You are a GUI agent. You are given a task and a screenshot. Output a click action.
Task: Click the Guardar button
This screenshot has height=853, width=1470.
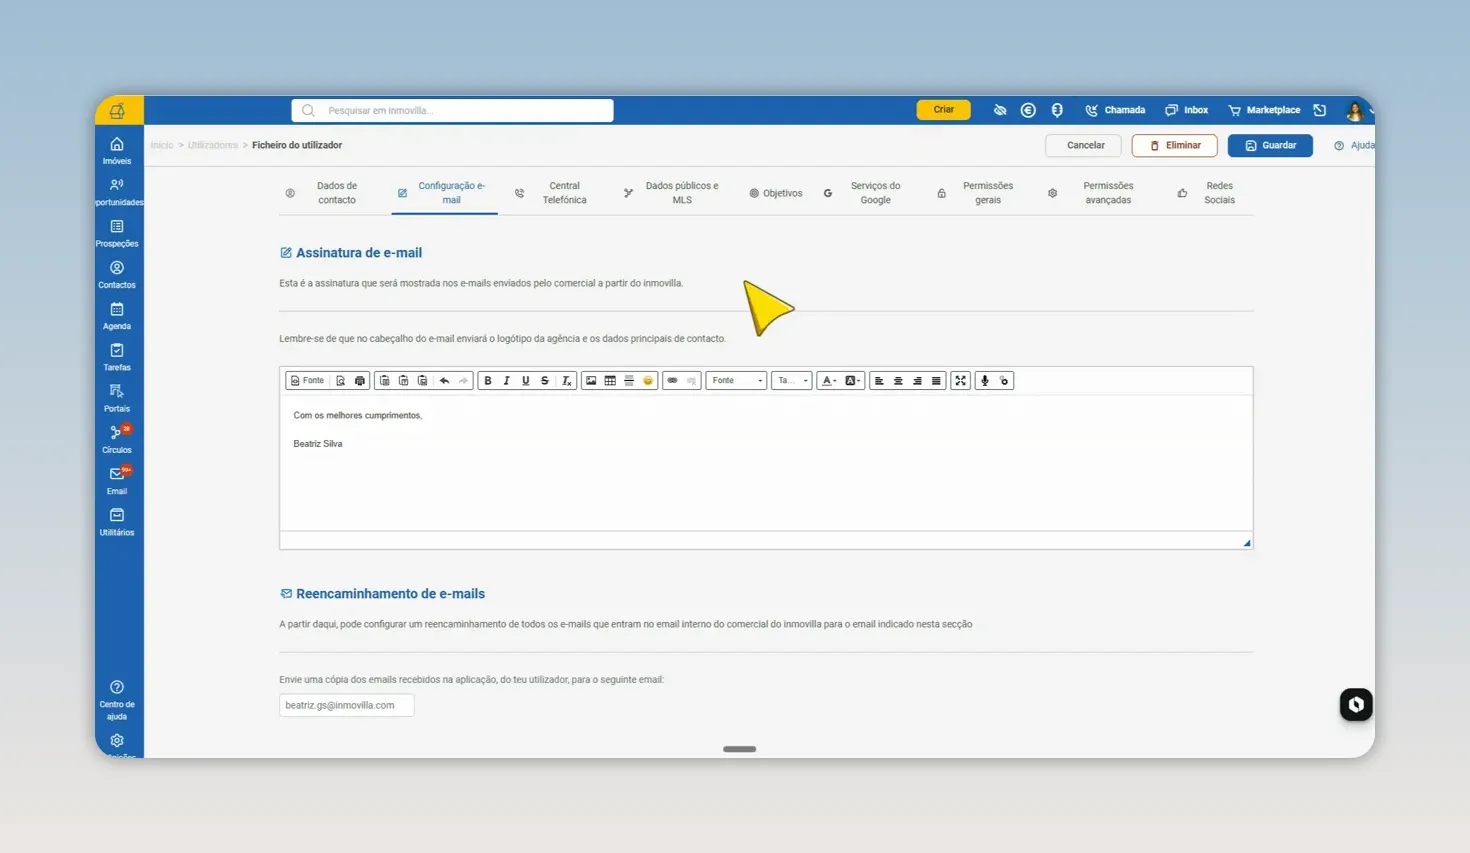click(x=1270, y=146)
